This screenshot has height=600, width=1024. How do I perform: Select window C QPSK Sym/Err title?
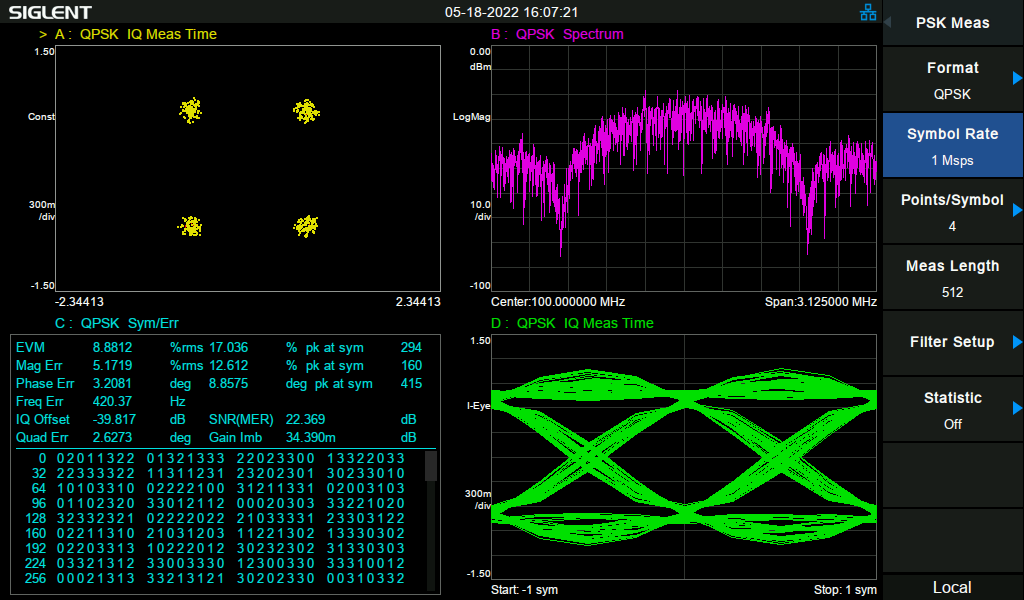point(117,323)
